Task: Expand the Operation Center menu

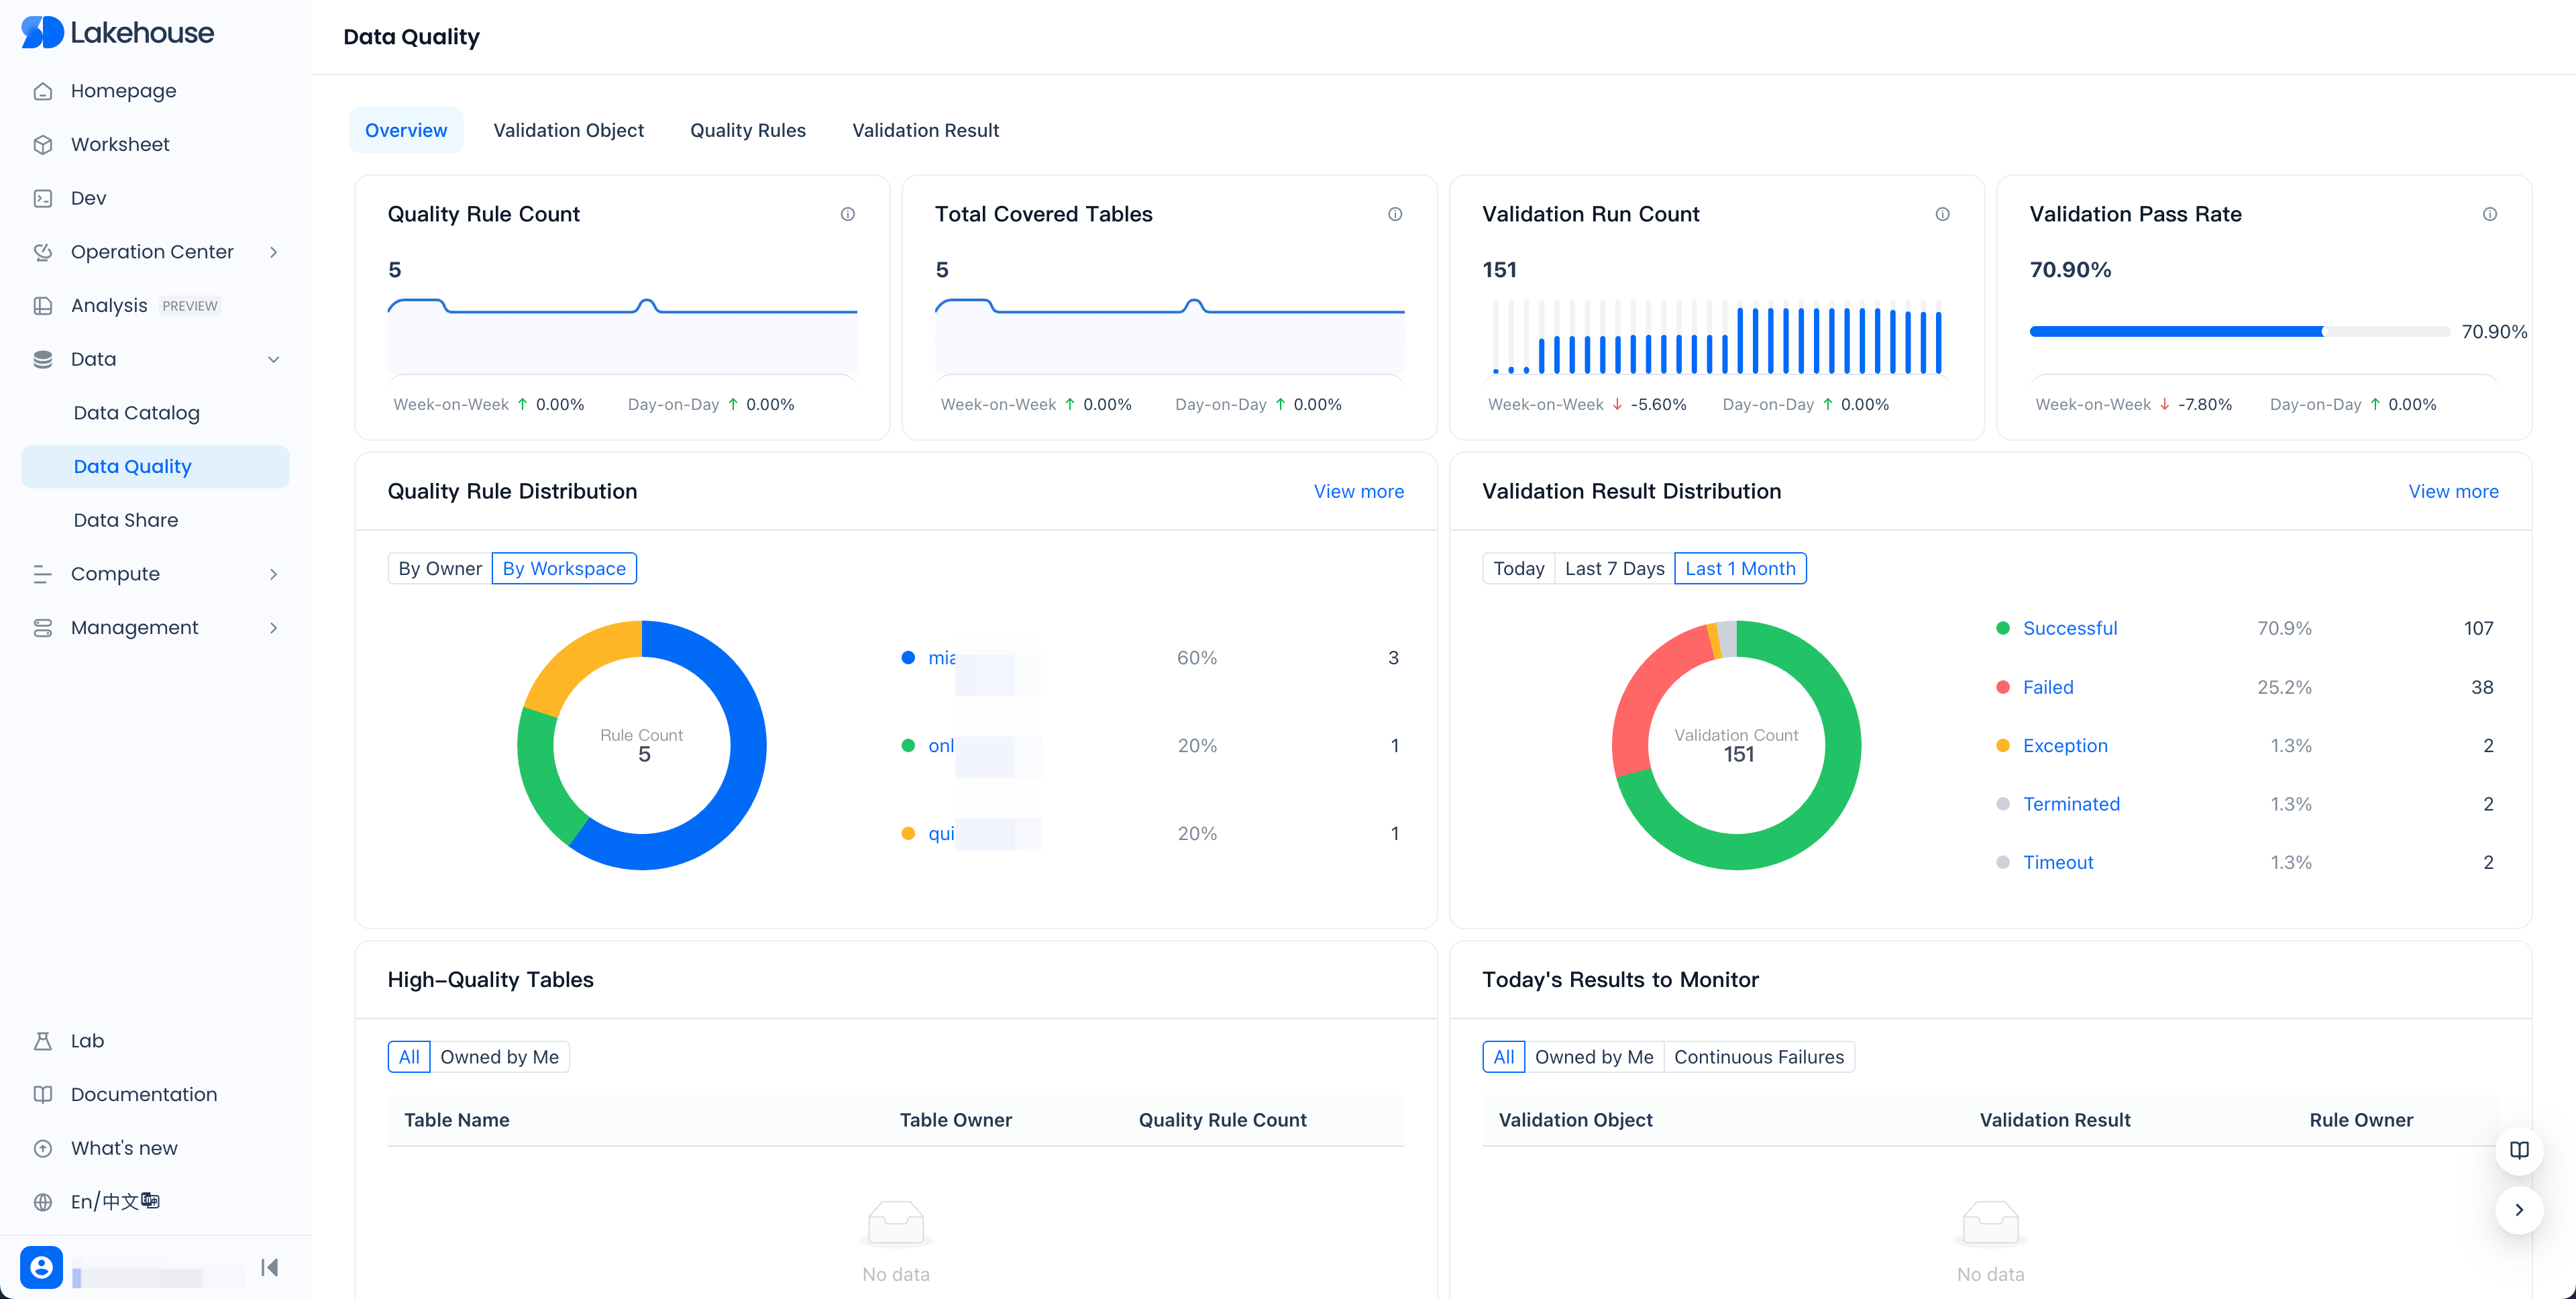Action: point(273,252)
